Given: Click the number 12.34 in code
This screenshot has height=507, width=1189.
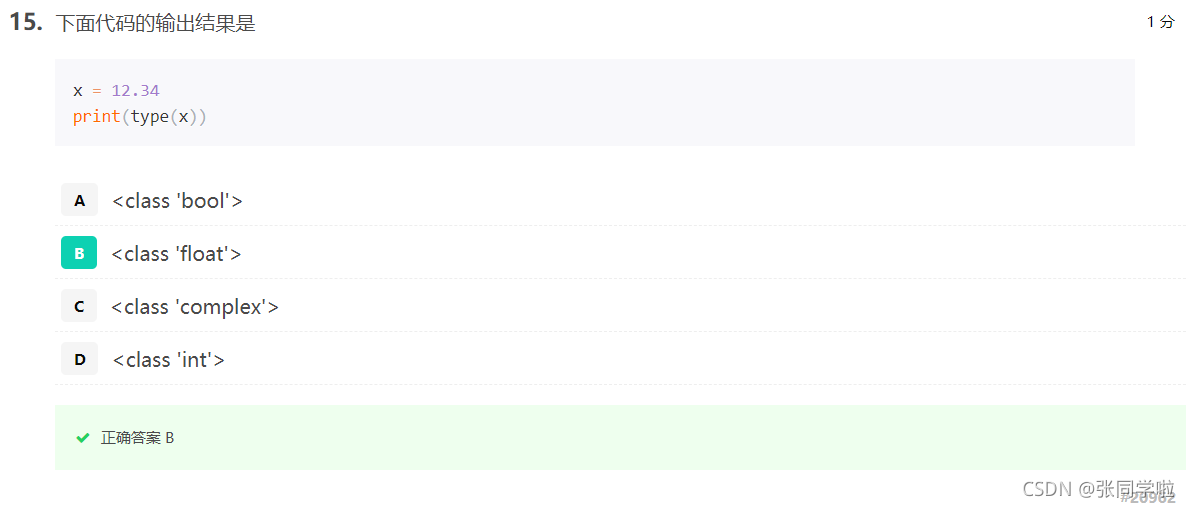Looking at the screenshot, I should [136, 91].
